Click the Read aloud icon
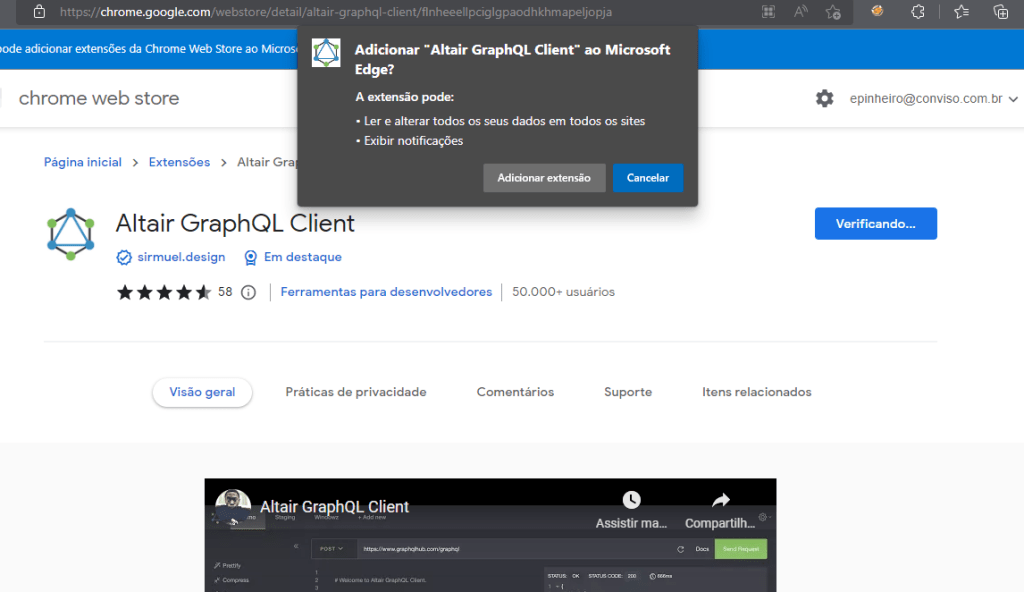 (801, 12)
